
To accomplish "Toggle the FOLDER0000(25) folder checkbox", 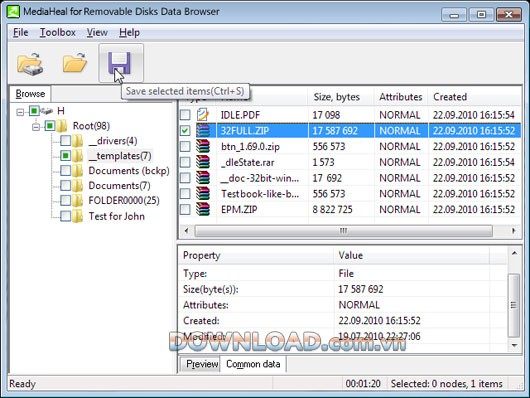I will pyautogui.click(x=66, y=201).
